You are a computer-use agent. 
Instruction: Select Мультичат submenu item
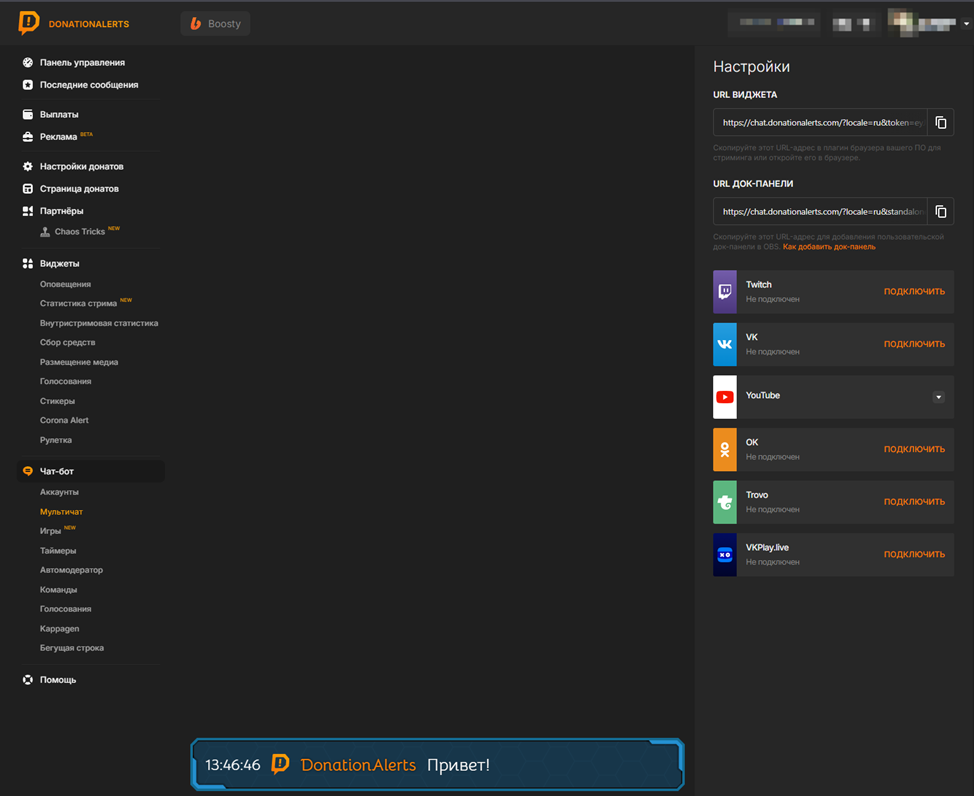click(61, 511)
